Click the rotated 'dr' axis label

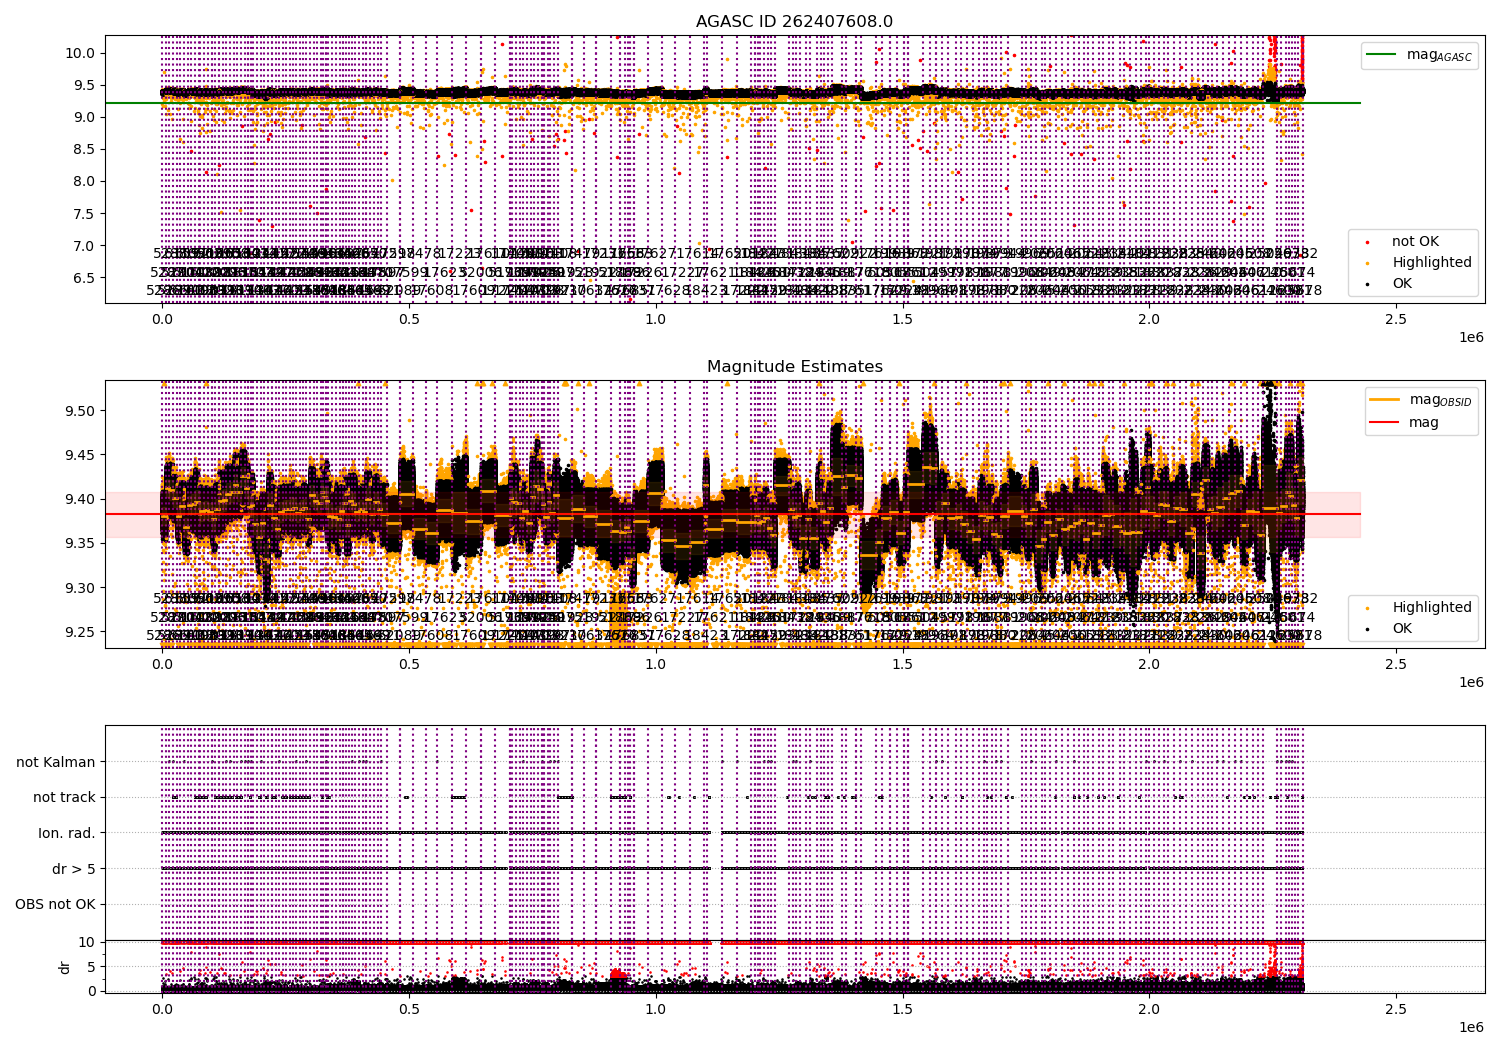[64, 967]
